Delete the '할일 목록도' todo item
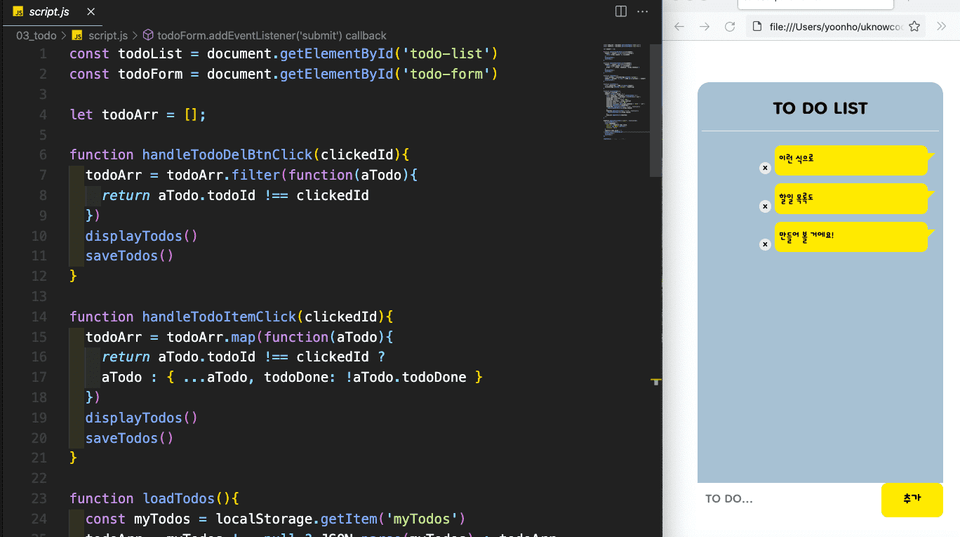 tap(765, 206)
